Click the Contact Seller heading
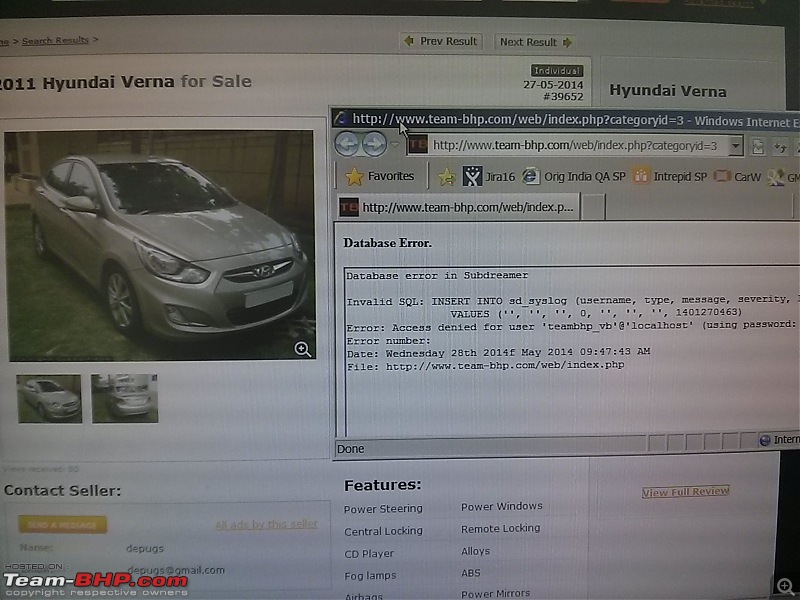Viewport: 800px width, 600px height. tap(62, 491)
